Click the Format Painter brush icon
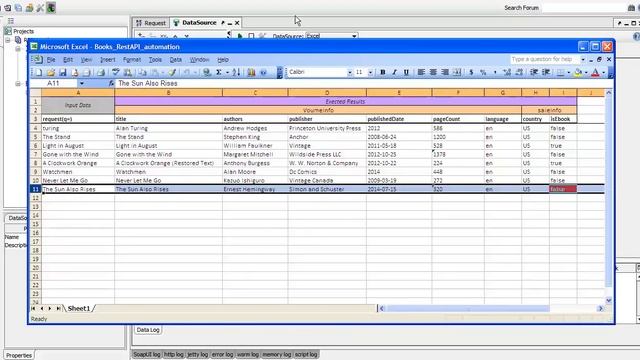The width and height of the screenshot is (640, 360). (x=172, y=73)
